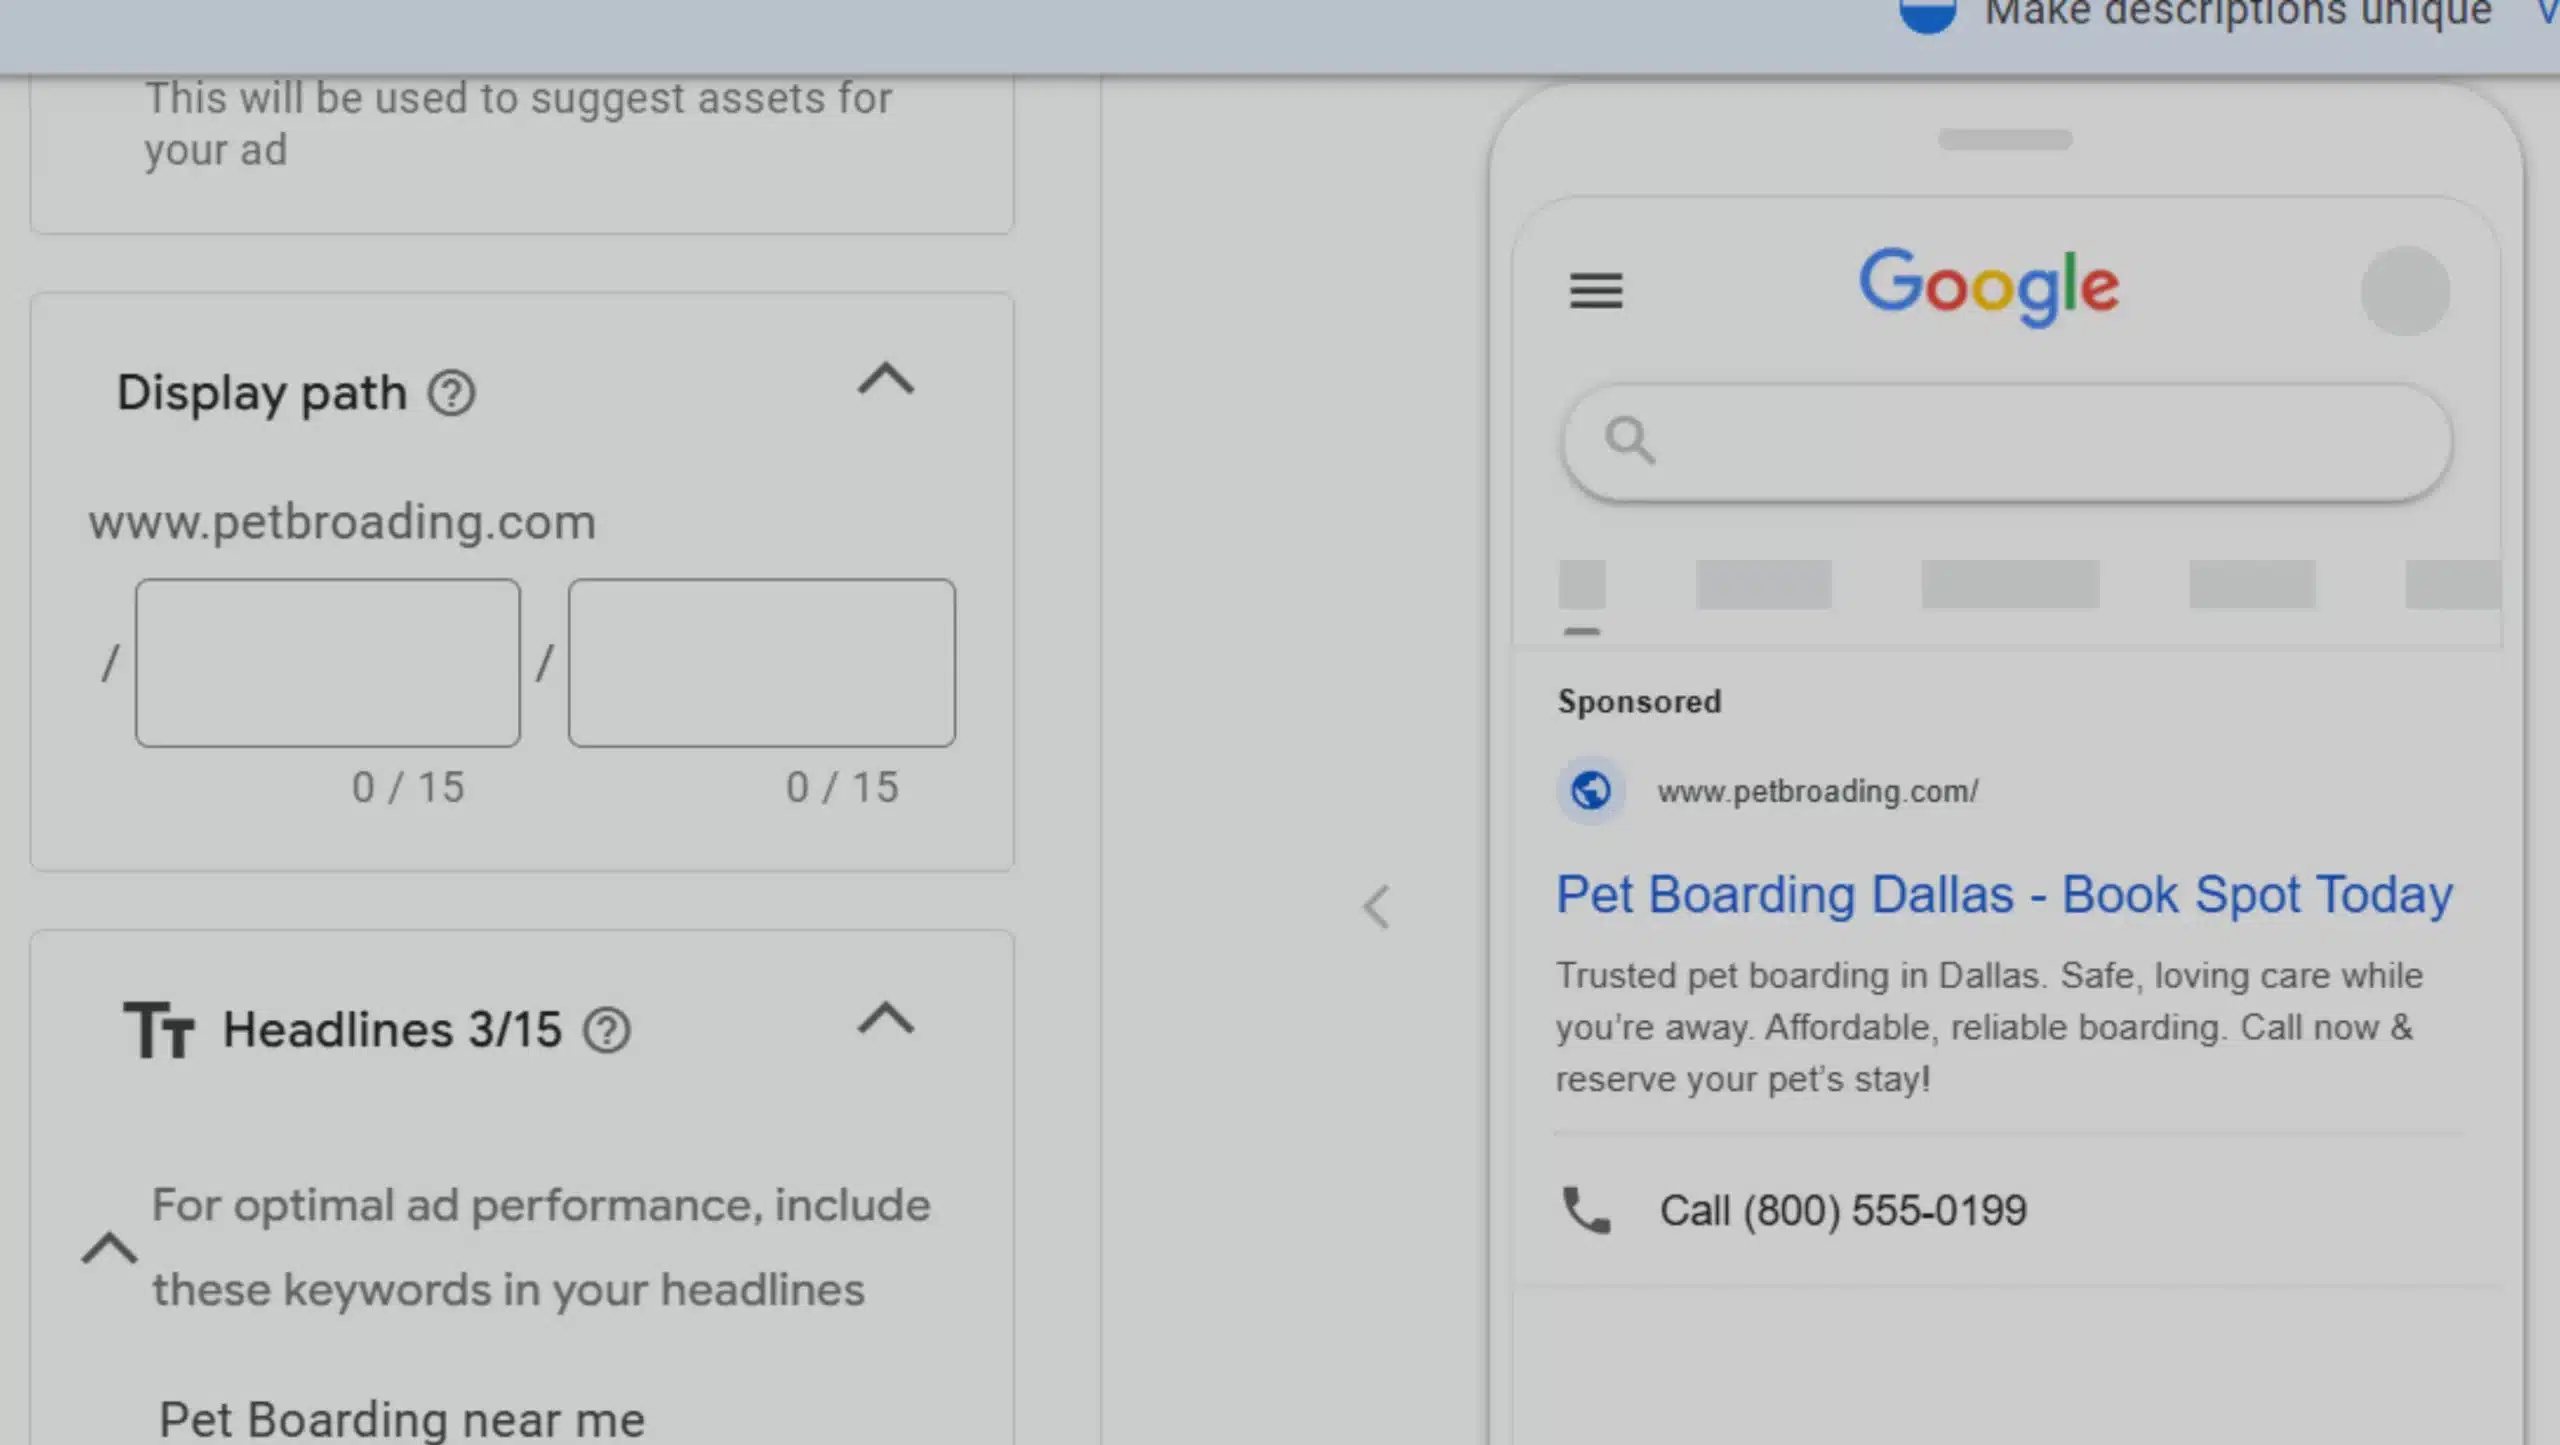The image size is (2560, 1445).
Task: Collapse the keyword suggestions hint chevron
Action: [x=109, y=1249]
